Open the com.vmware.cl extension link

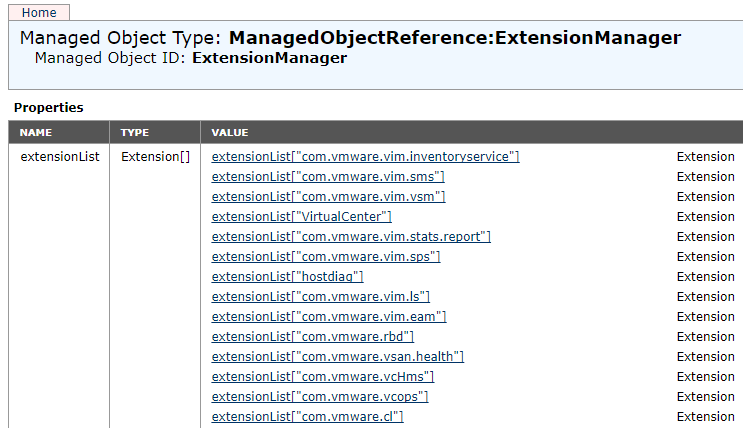tap(308, 417)
